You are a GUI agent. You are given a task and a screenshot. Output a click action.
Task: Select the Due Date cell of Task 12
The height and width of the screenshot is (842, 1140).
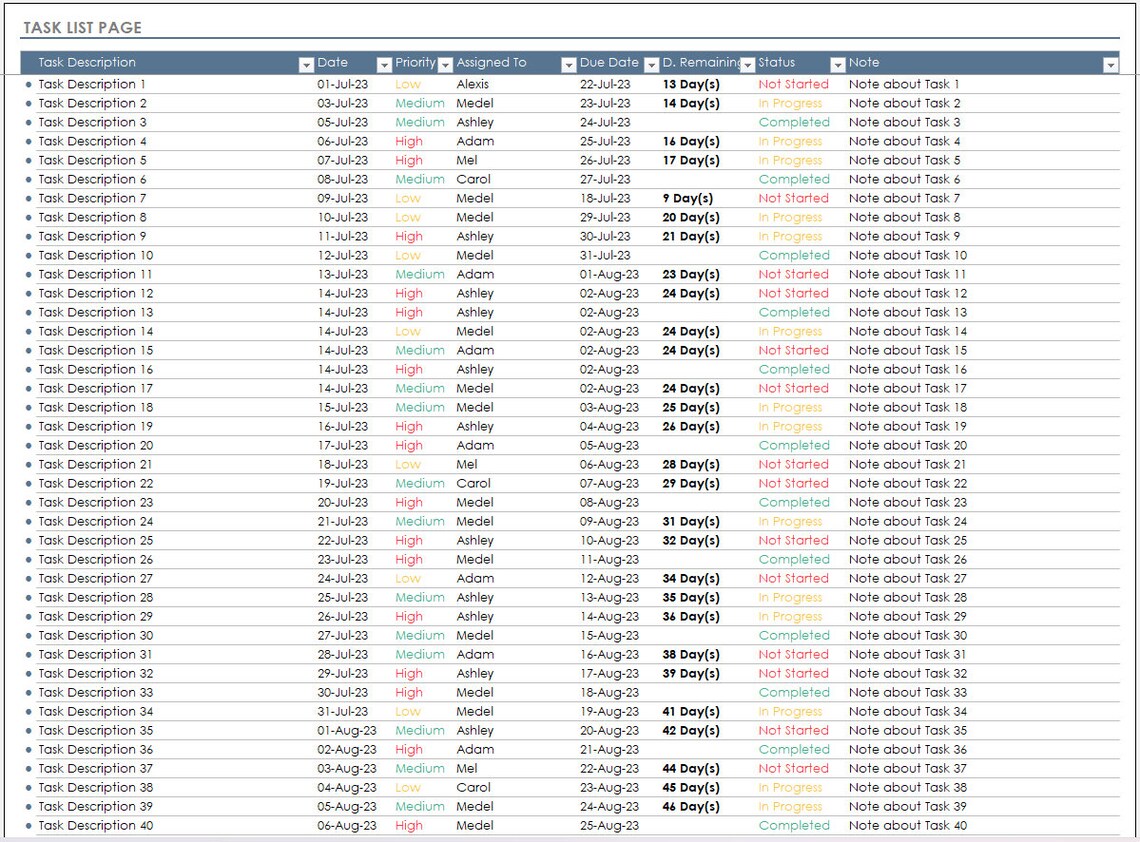[611, 294]
